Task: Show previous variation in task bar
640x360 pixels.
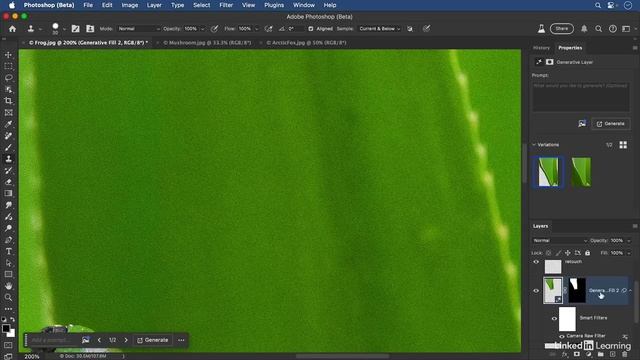Action: pos(99,340)
